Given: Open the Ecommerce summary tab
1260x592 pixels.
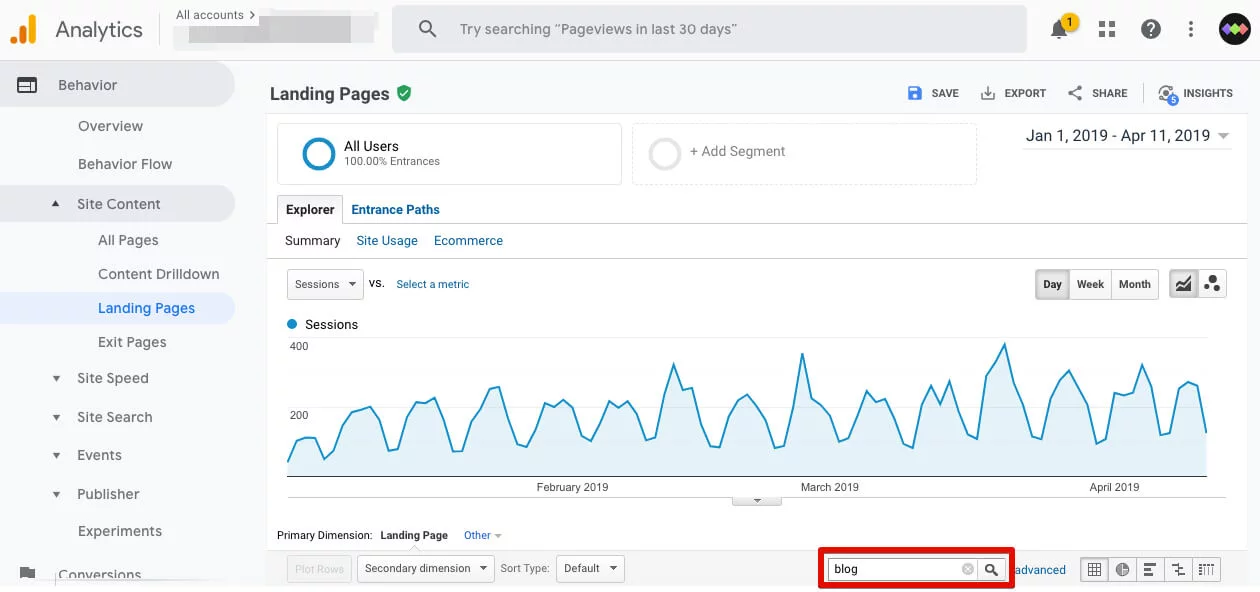Looking at the screenshot, I should [x=468, y=240].
